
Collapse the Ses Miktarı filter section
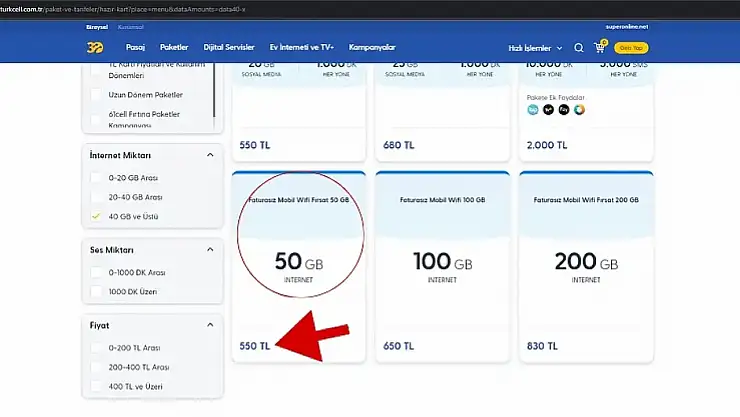coord(209,249)
